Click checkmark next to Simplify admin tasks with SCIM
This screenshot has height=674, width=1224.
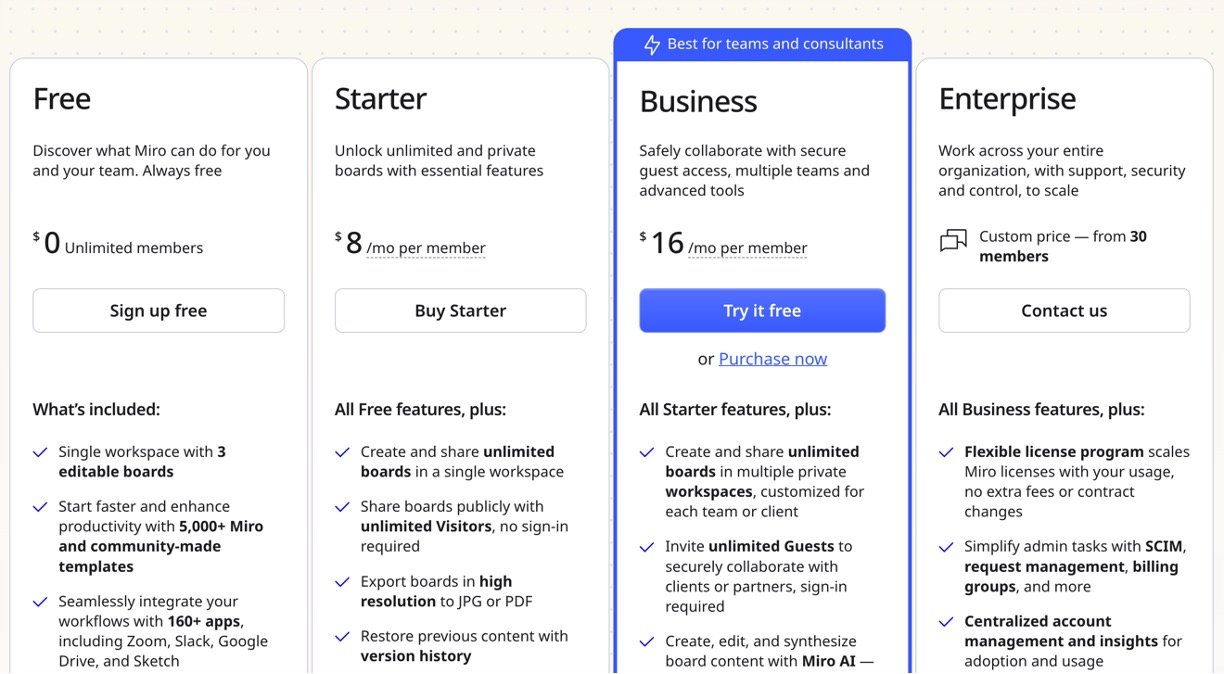[x=946, y=548]
